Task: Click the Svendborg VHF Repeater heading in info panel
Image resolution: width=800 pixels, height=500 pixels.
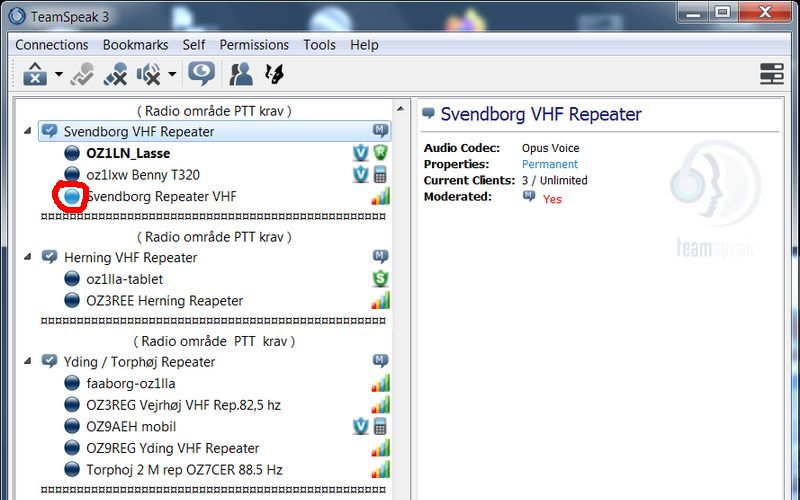Action: 540,114
